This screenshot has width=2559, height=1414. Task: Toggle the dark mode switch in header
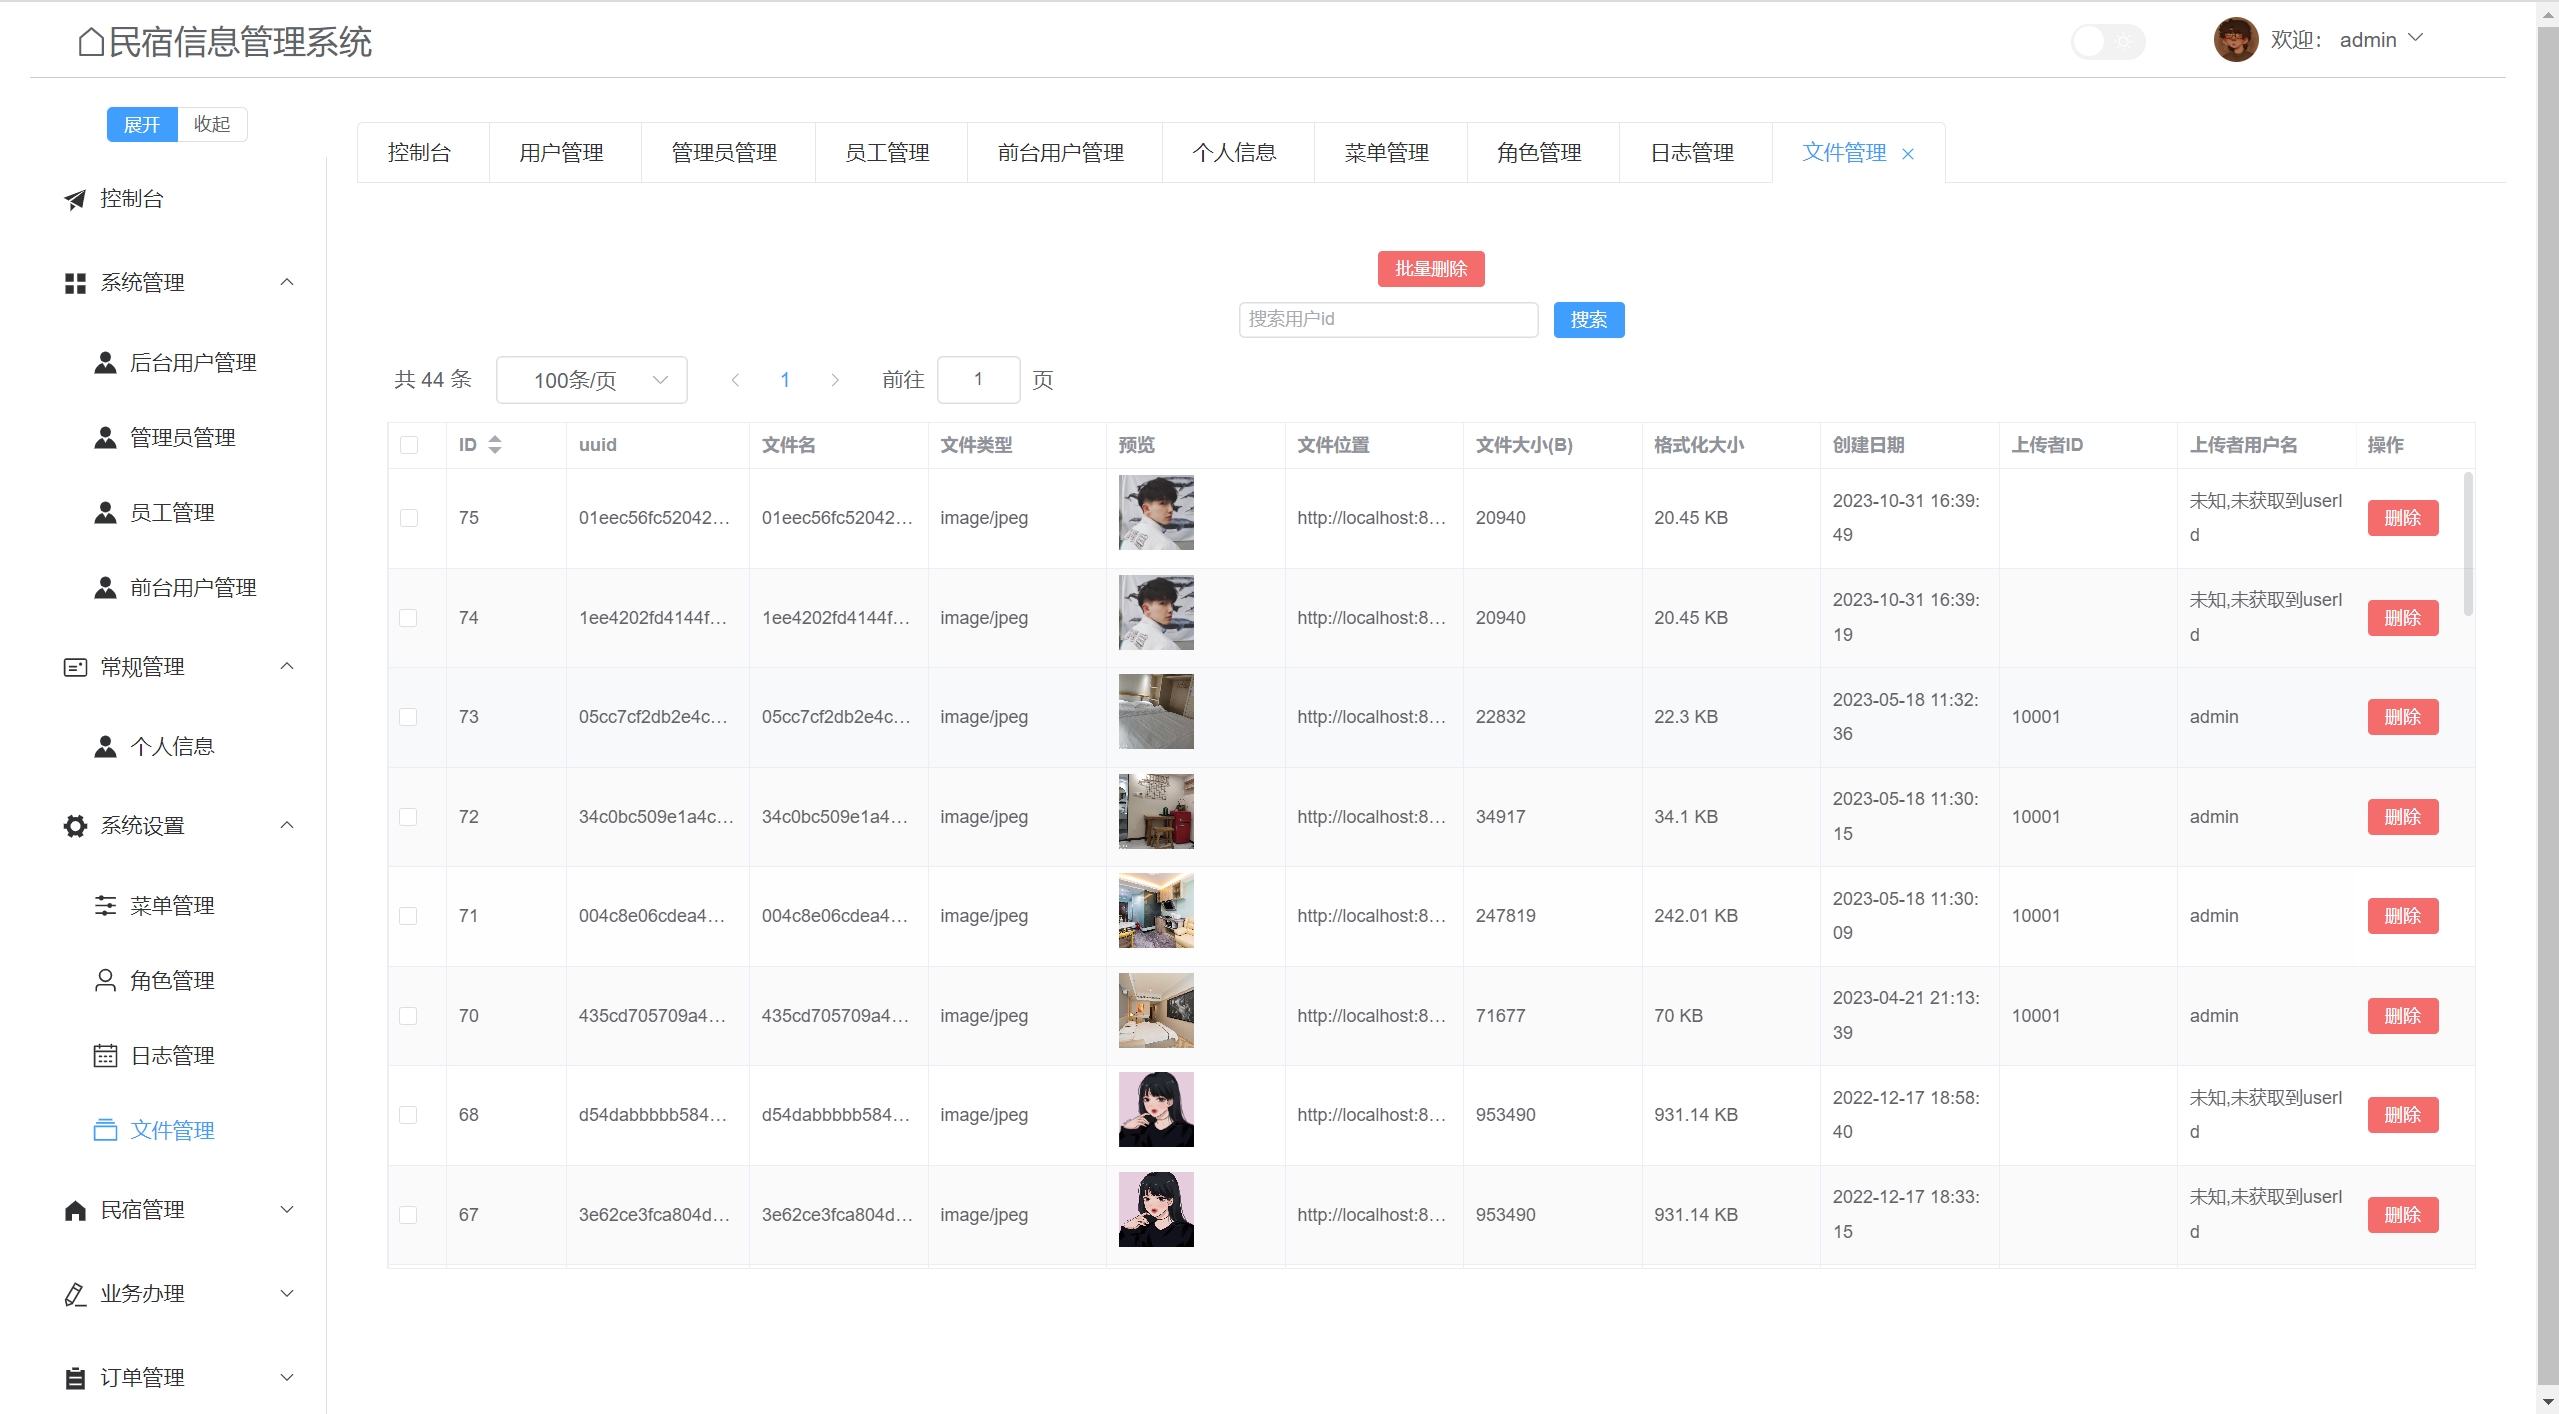pos(2107,41)
